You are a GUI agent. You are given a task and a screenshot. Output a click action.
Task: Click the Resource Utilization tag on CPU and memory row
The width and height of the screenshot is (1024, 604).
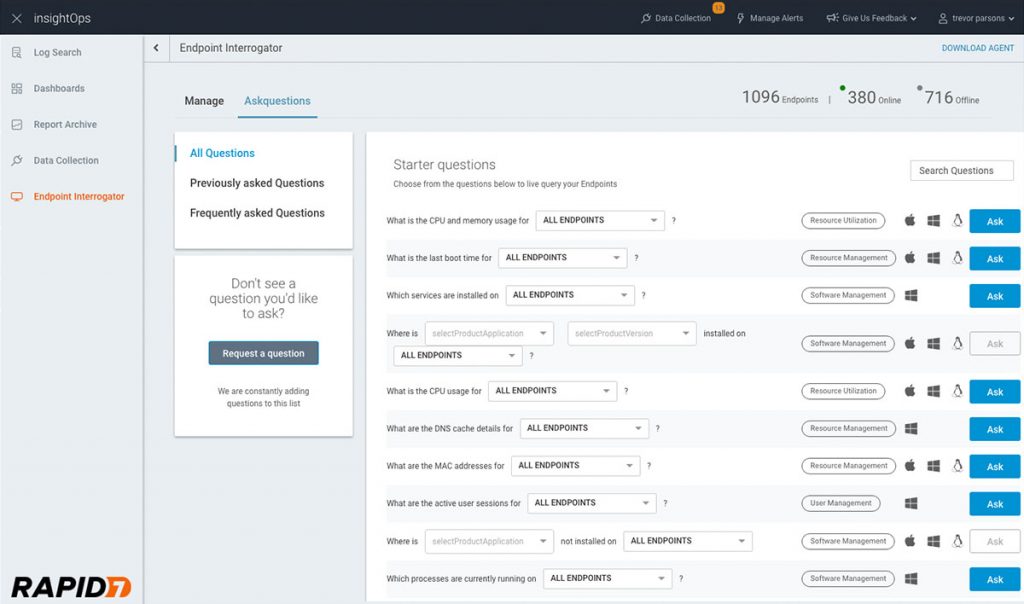point(843,221)
